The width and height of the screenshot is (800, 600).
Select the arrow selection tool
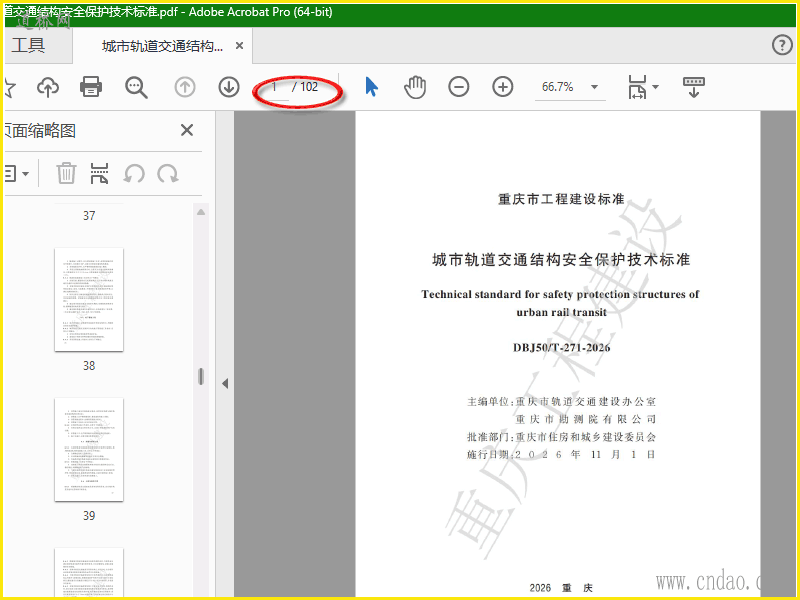[371, 87]
